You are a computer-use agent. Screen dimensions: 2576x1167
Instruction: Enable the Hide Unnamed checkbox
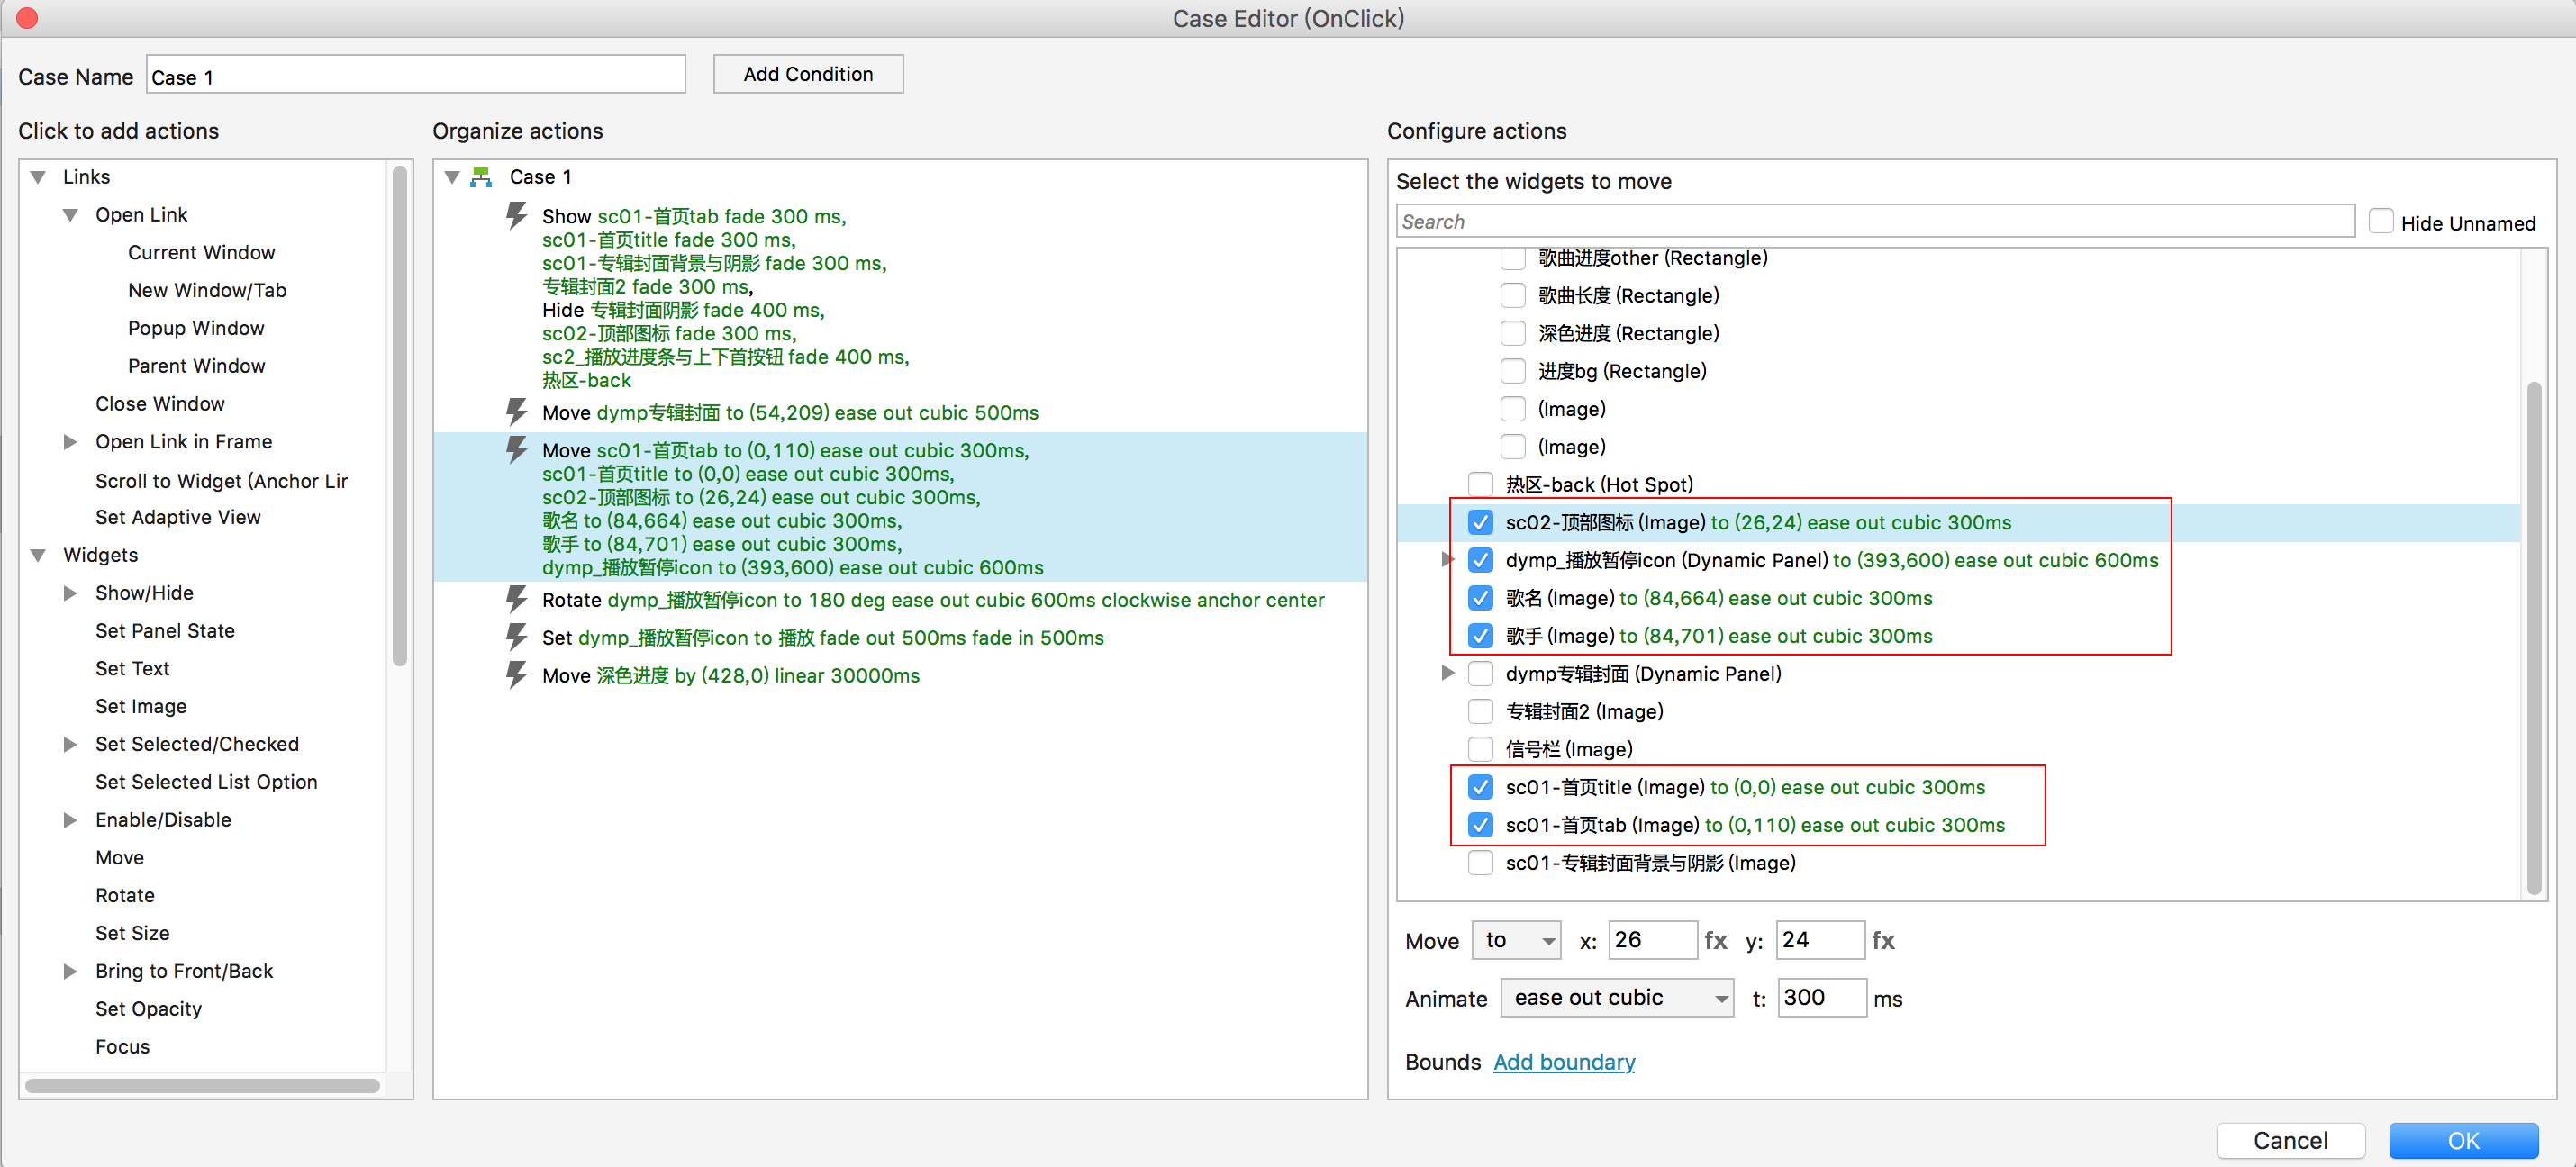[x=2381, y=221]
